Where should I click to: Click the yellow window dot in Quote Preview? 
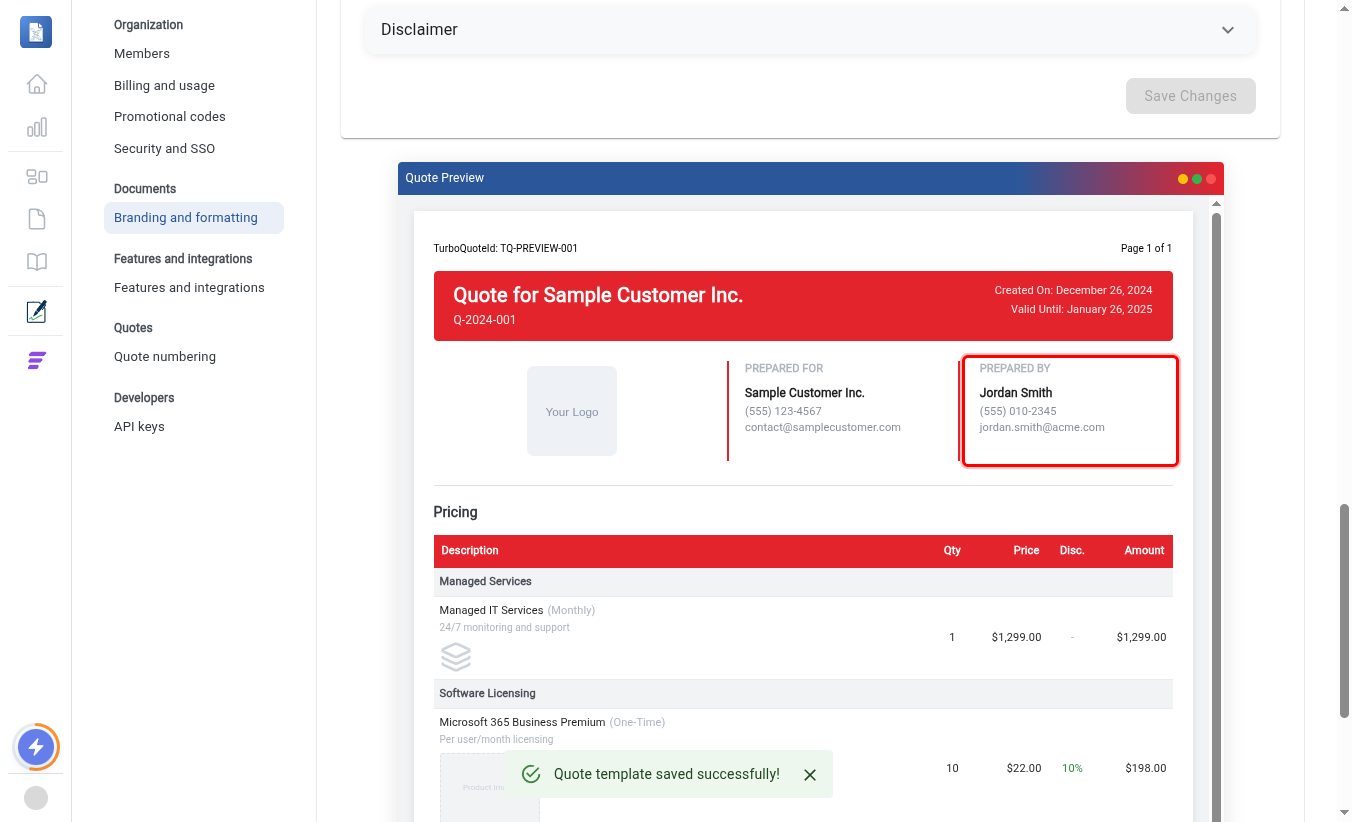pos(1183,179)
